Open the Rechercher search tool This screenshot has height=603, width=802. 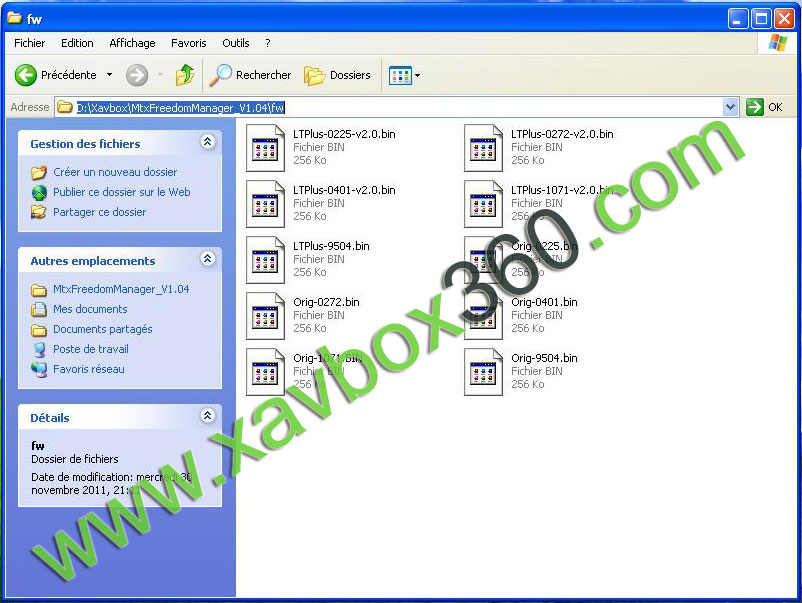250,75
